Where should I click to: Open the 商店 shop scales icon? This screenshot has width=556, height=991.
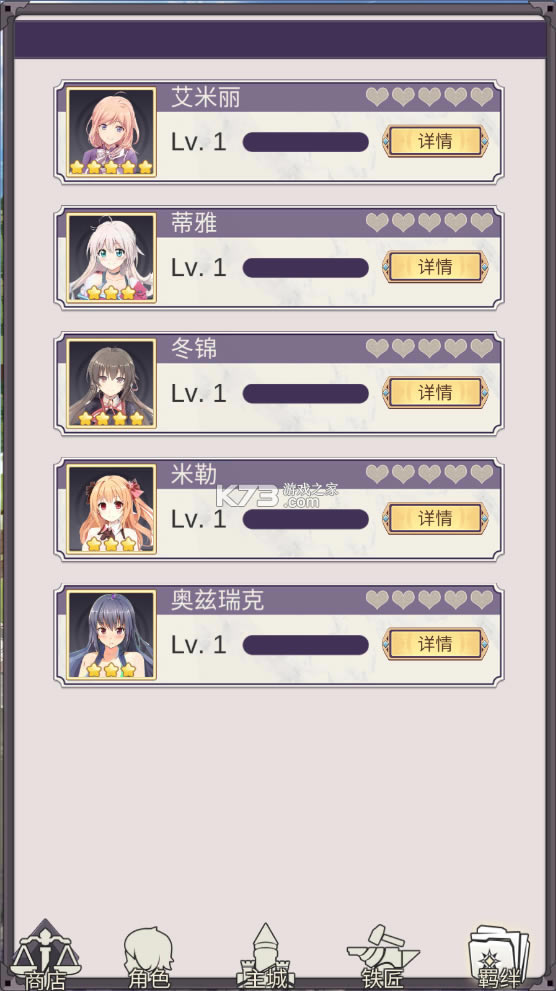[x=45, y=954]
